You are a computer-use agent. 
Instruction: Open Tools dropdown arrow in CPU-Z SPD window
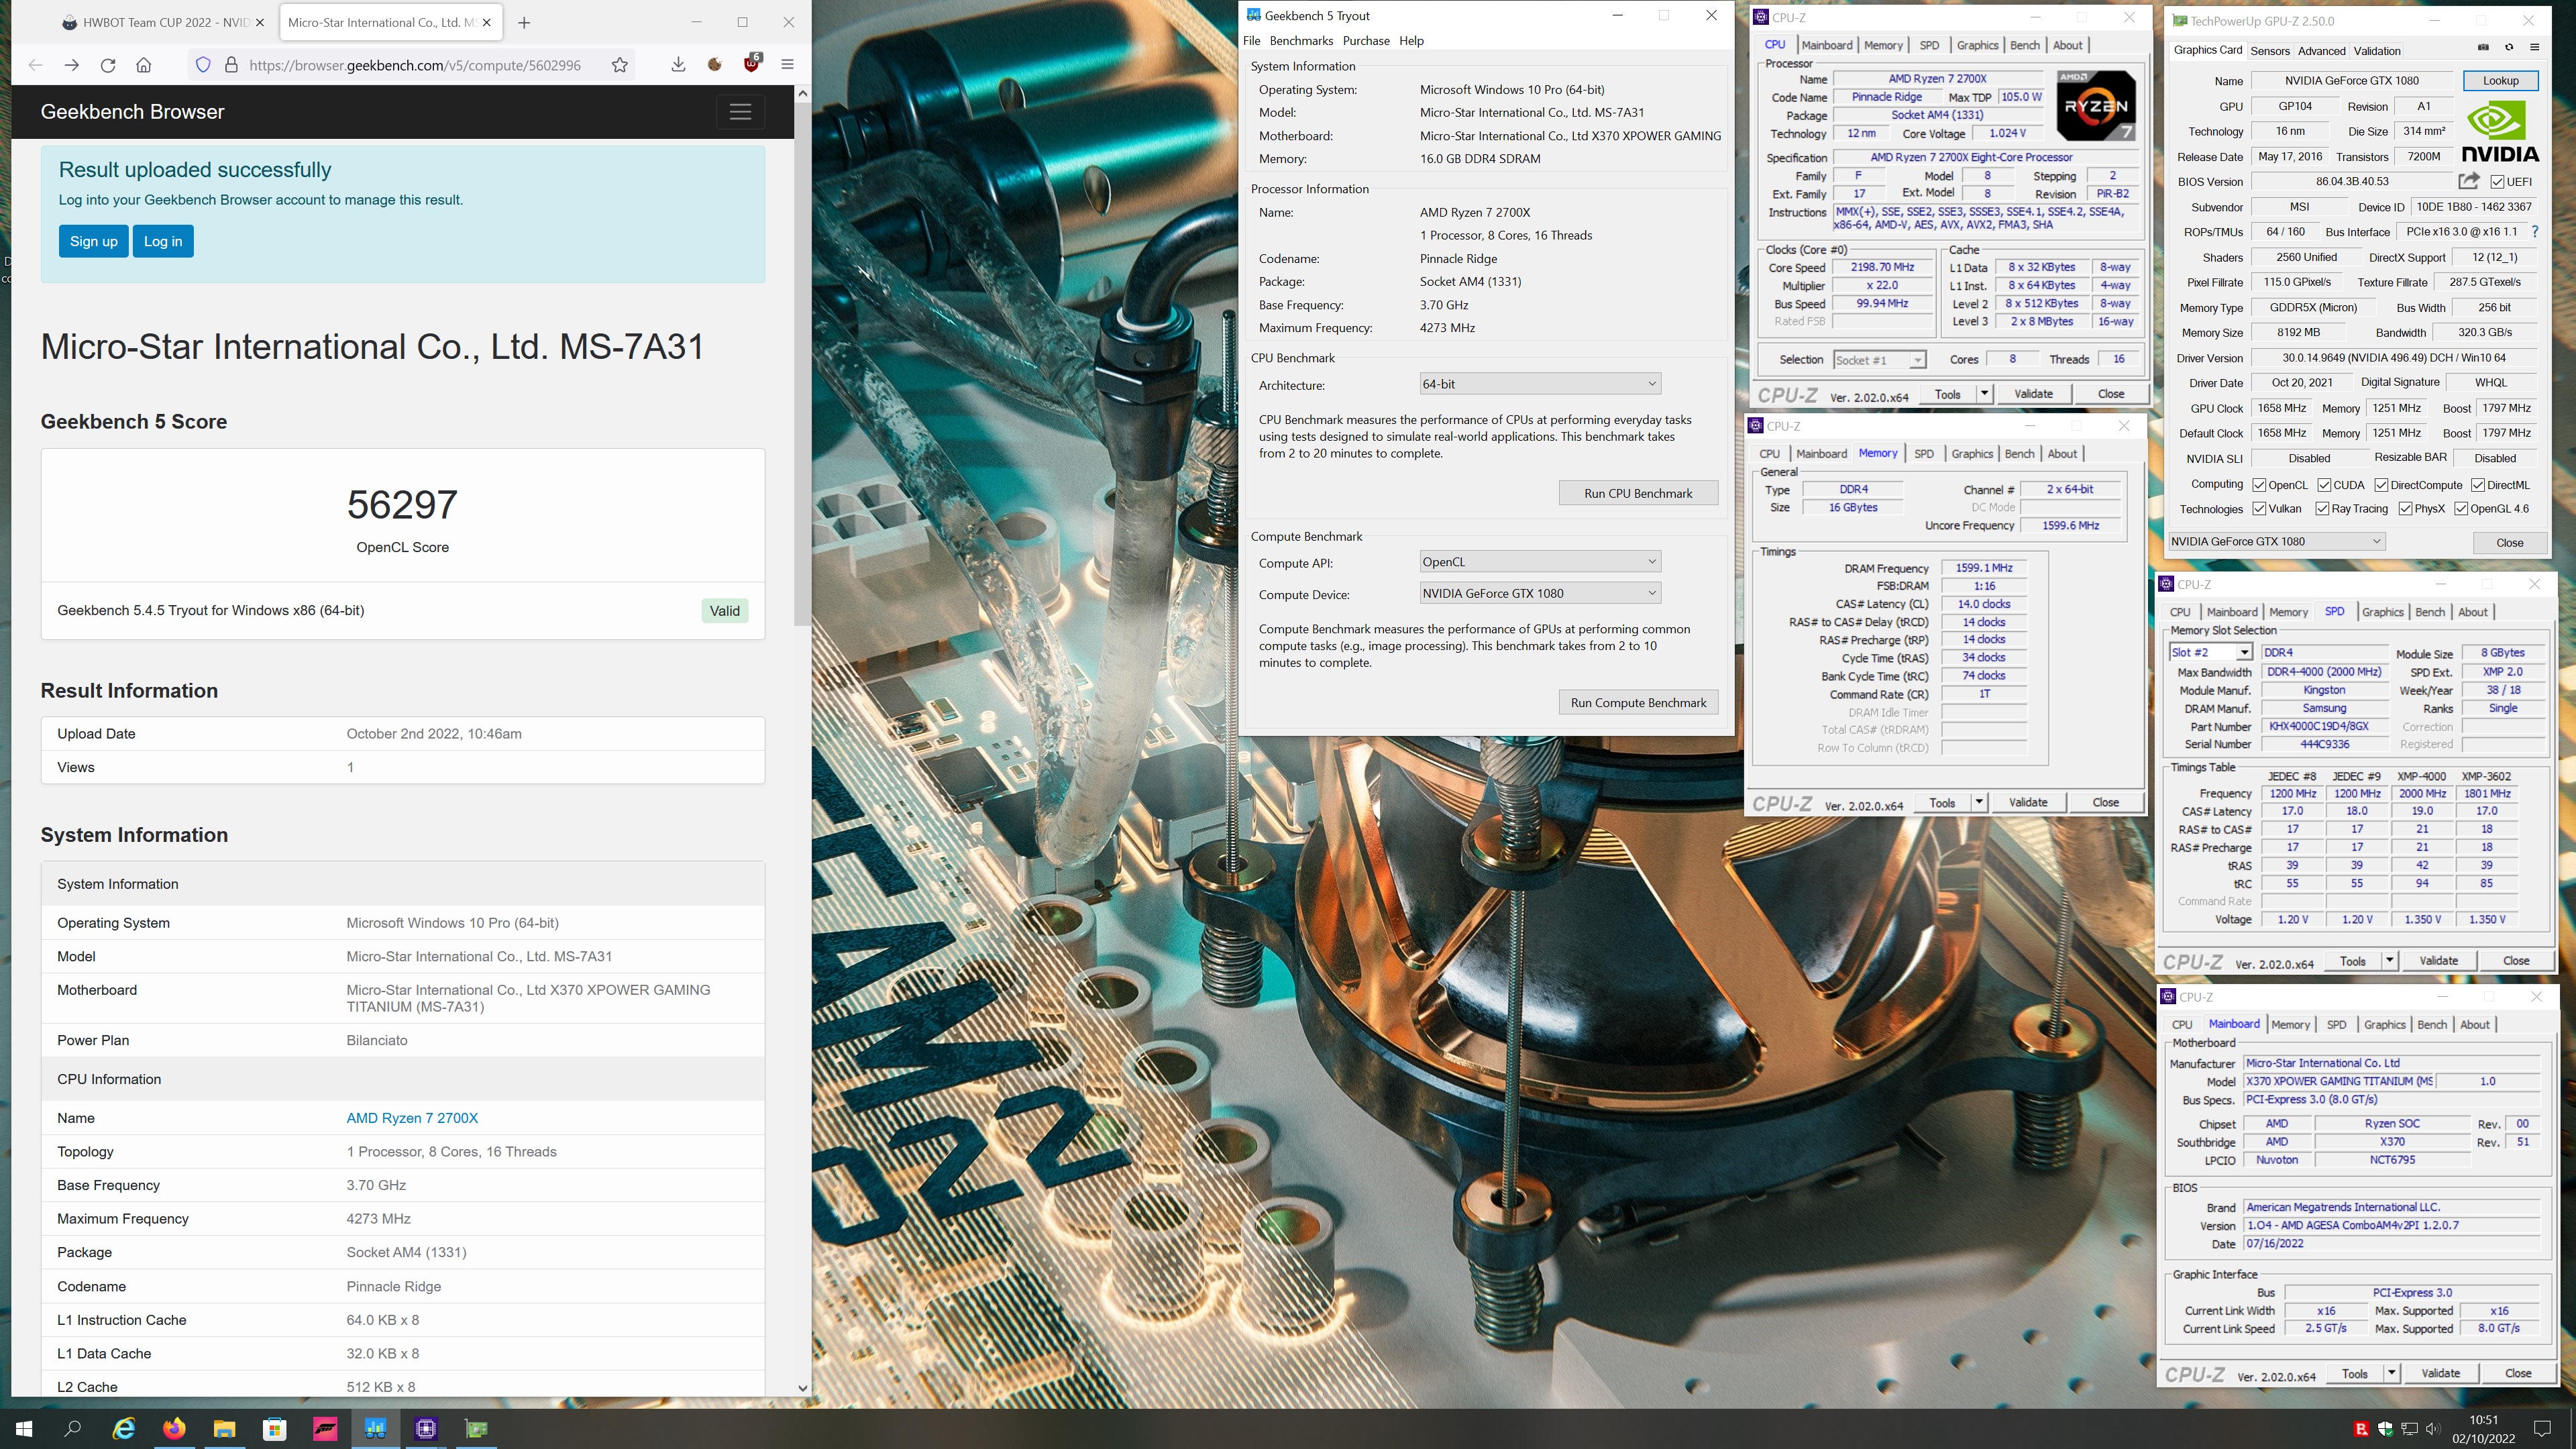(2389, 961)
